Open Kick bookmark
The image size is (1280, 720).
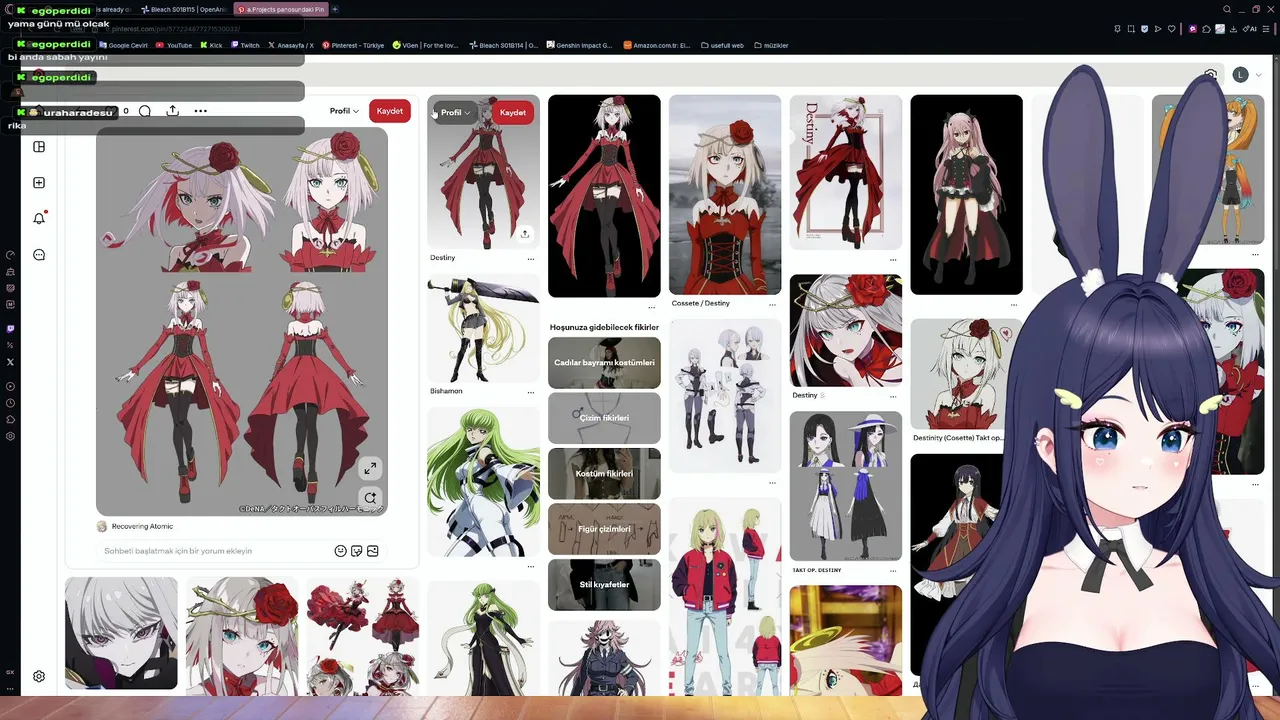(212, 45)
